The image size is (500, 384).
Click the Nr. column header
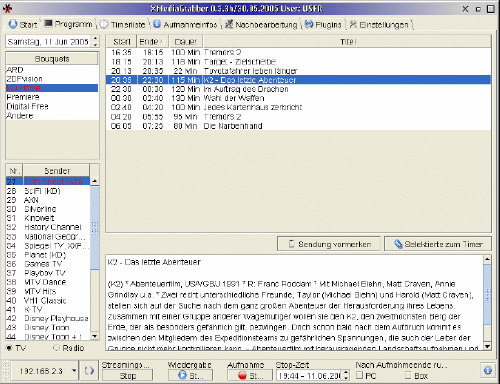tap(14, 171)
